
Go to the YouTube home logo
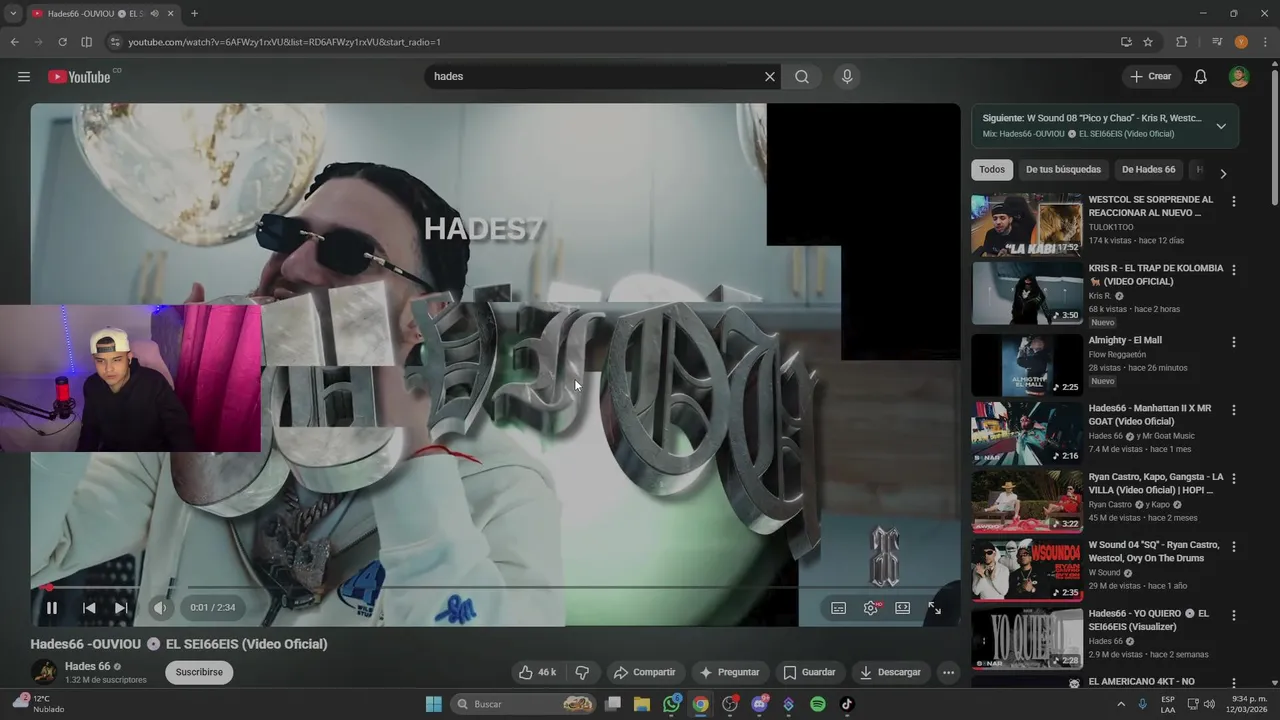(x=79, y=77)
